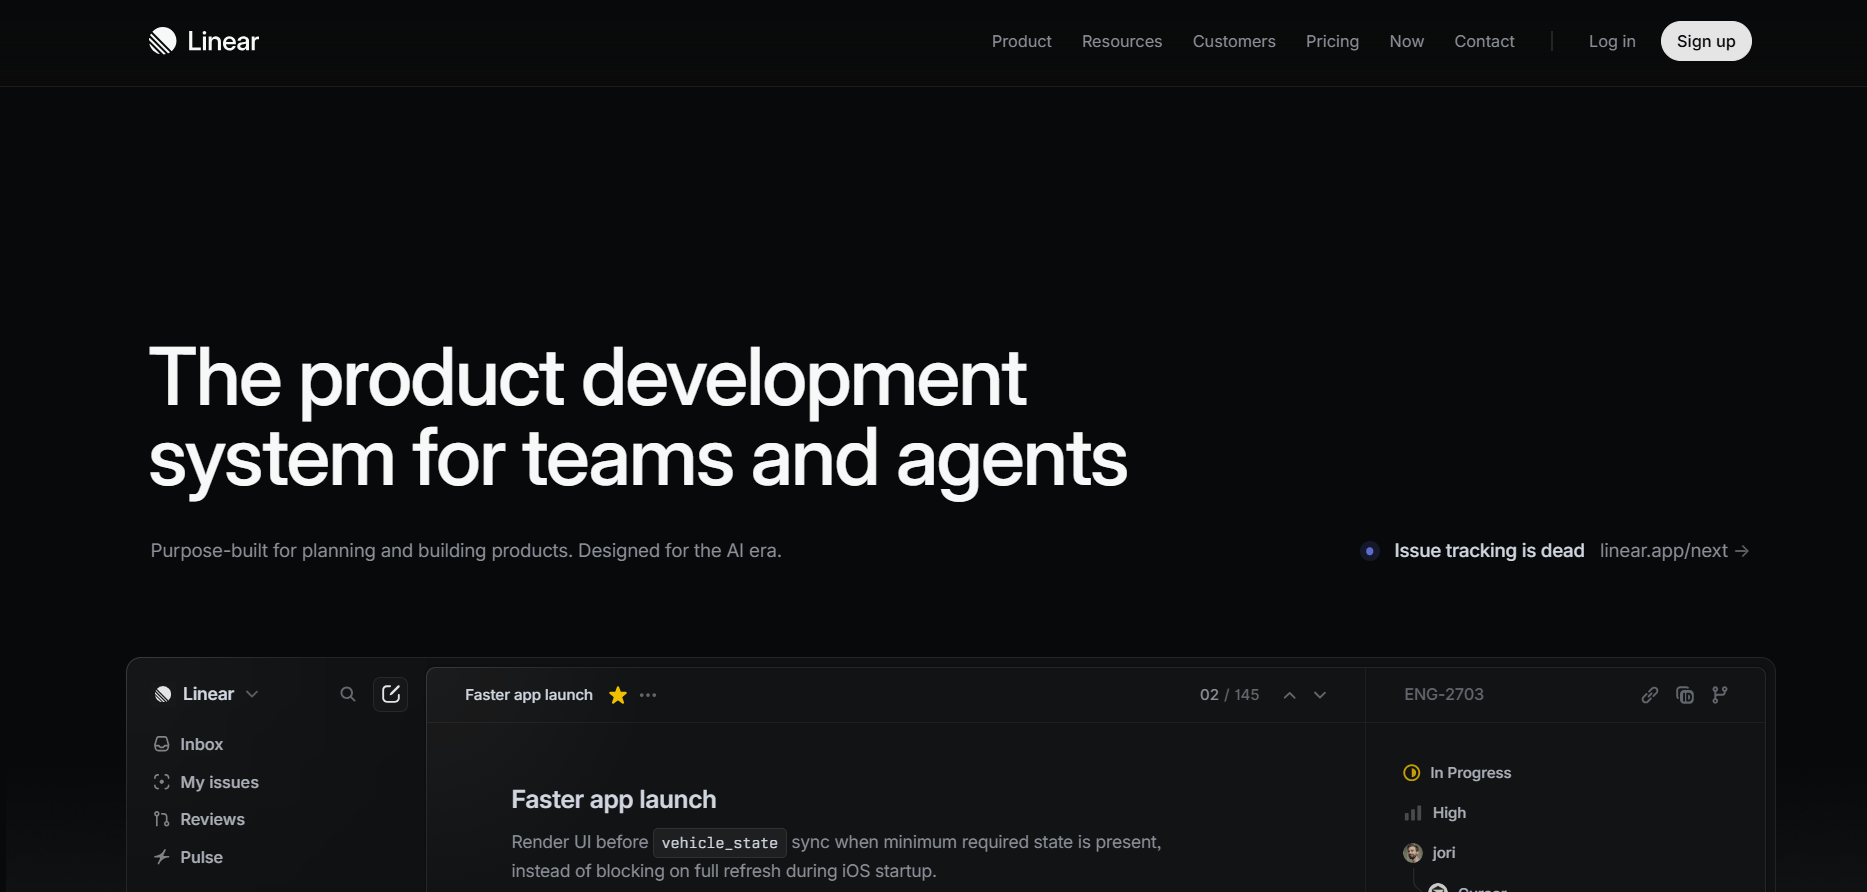Screen dimensions: 1867x892
Task: Click the compose new issue icon
Action: [x=391, y=694]
